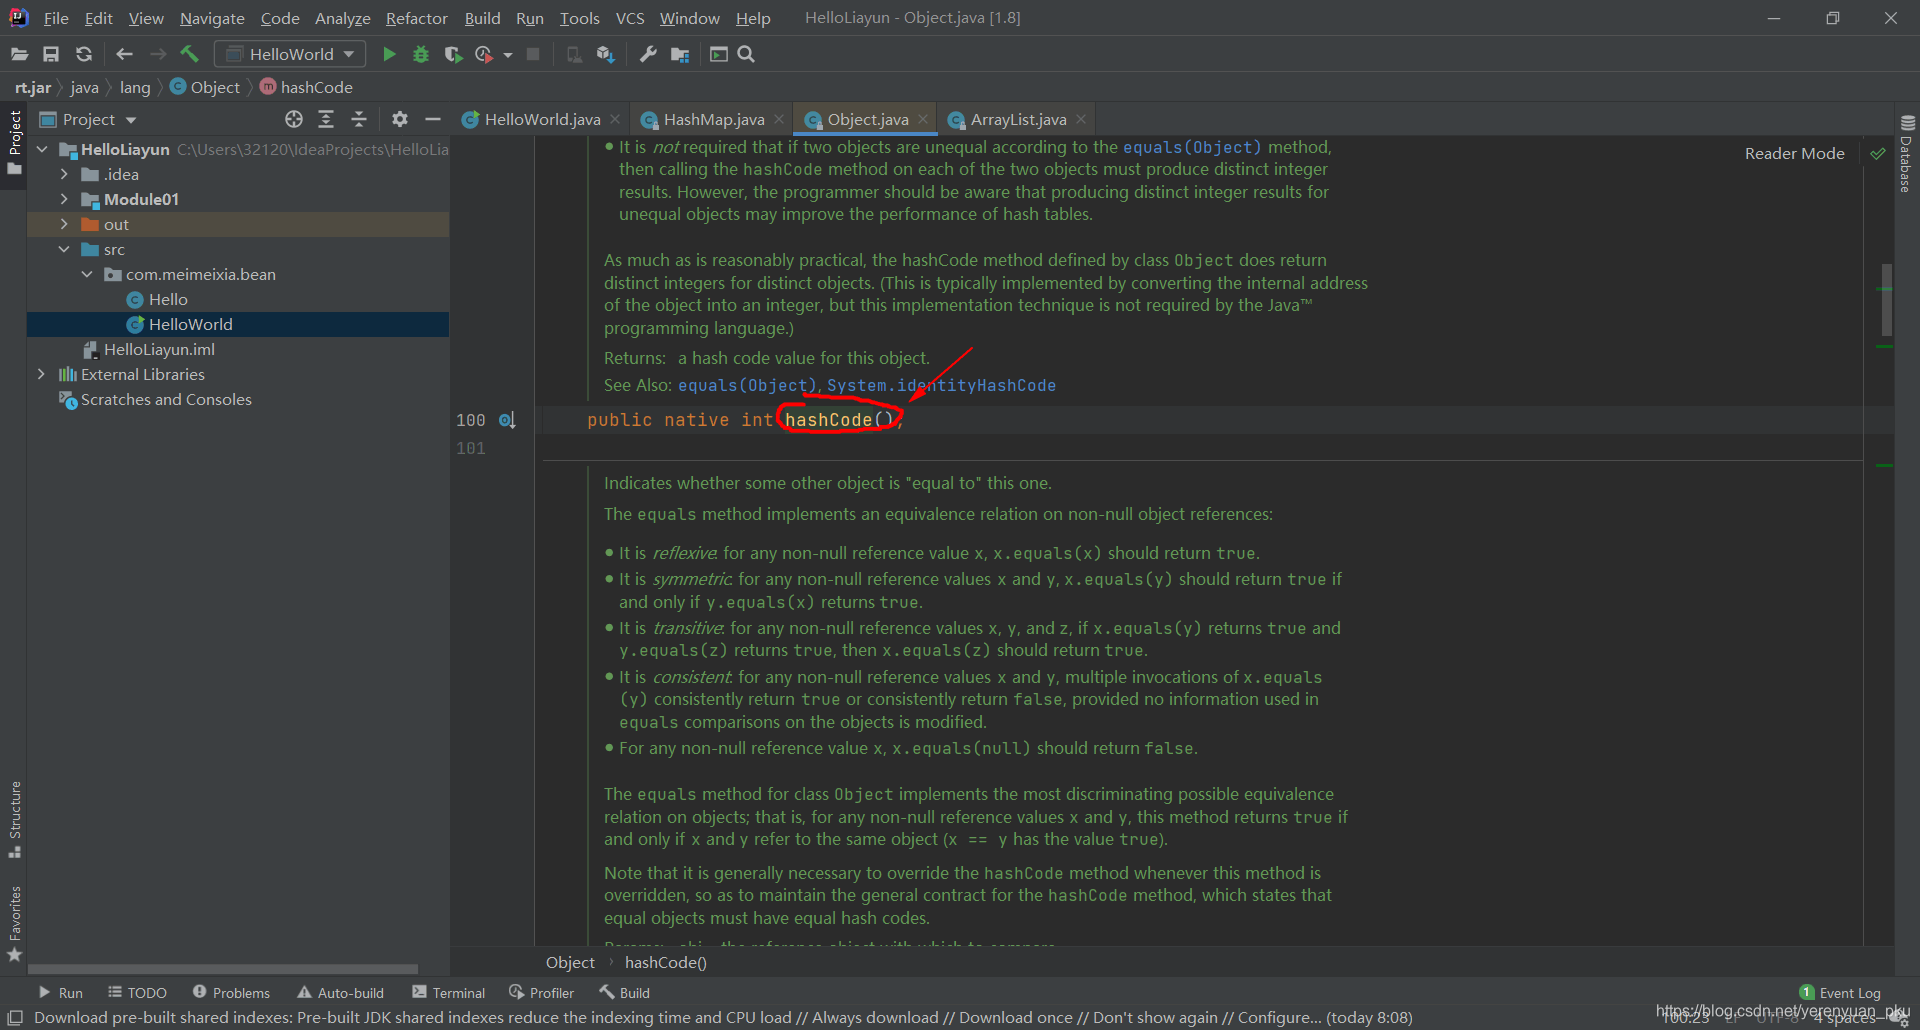Screen dimensions: 1920x1030
Task: Expand External Libraries node
Action: [x=41, y=374]
